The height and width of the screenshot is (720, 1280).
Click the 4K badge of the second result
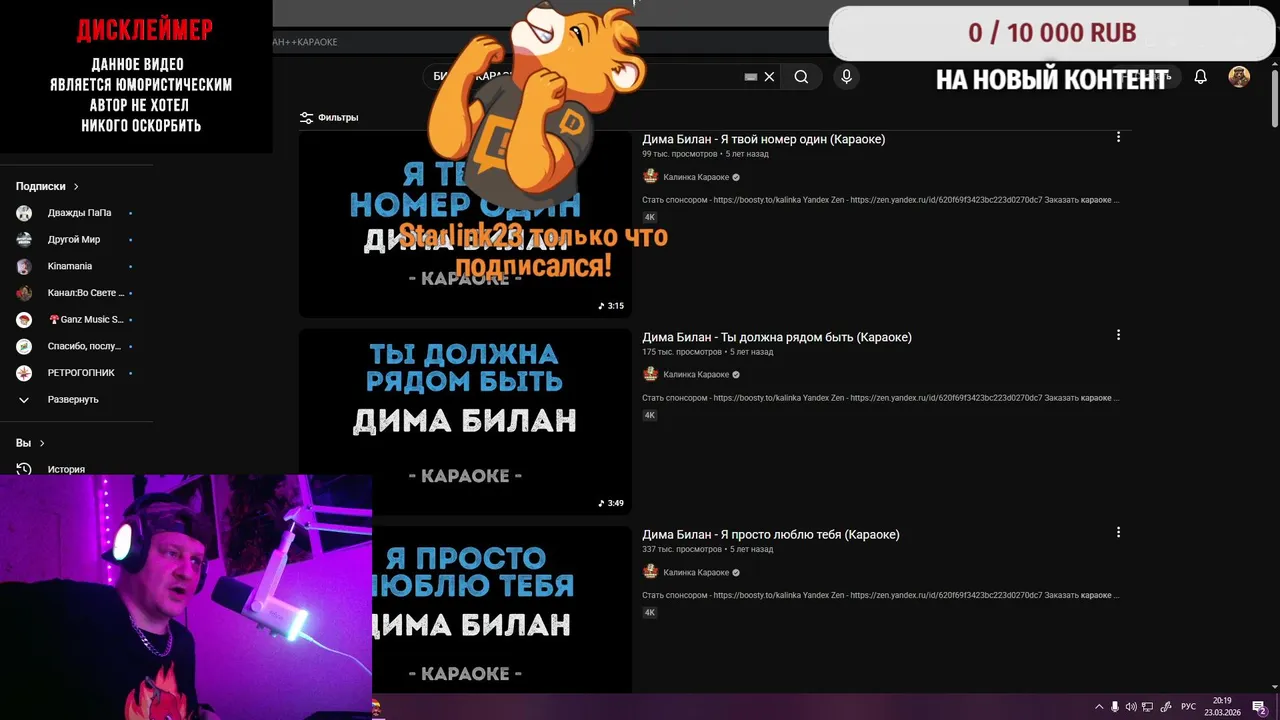650,415
